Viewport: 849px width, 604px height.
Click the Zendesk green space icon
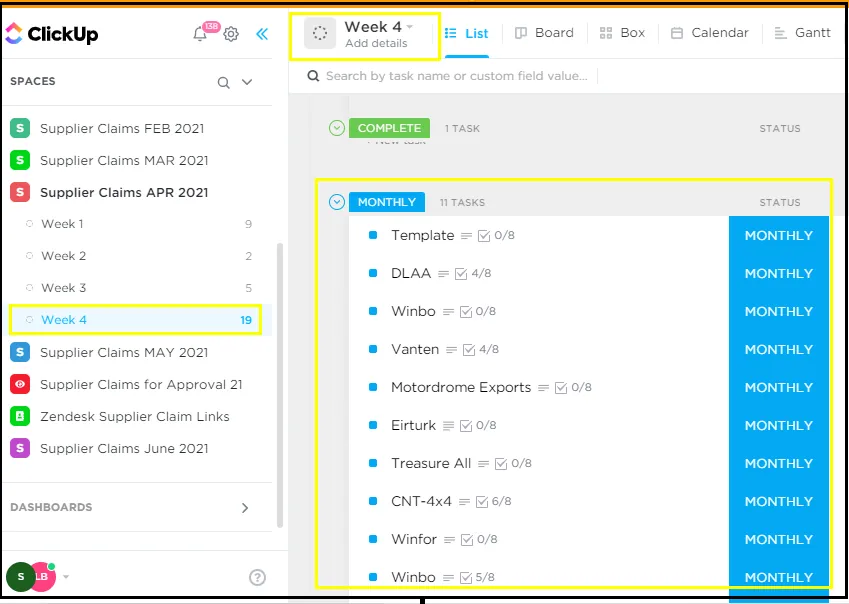[x=20, y=416]
